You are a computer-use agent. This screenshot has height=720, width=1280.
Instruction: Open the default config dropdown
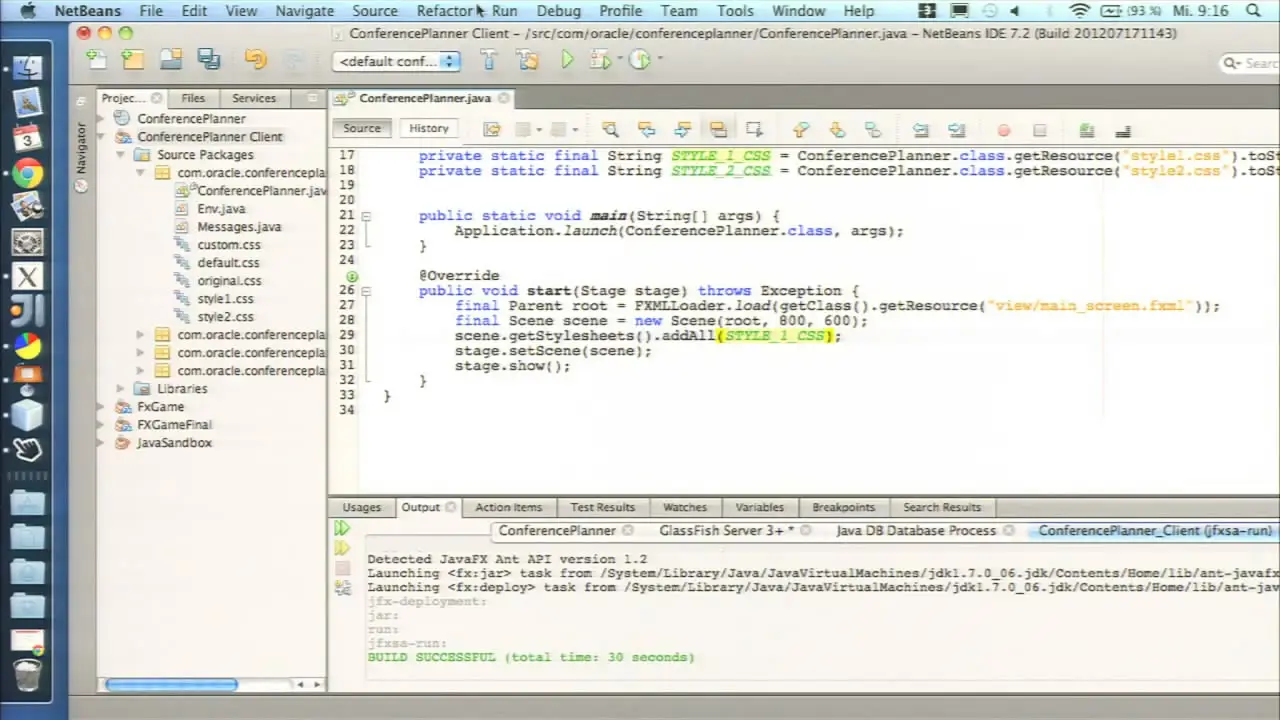pyautogui.click(x=396, y=61)
